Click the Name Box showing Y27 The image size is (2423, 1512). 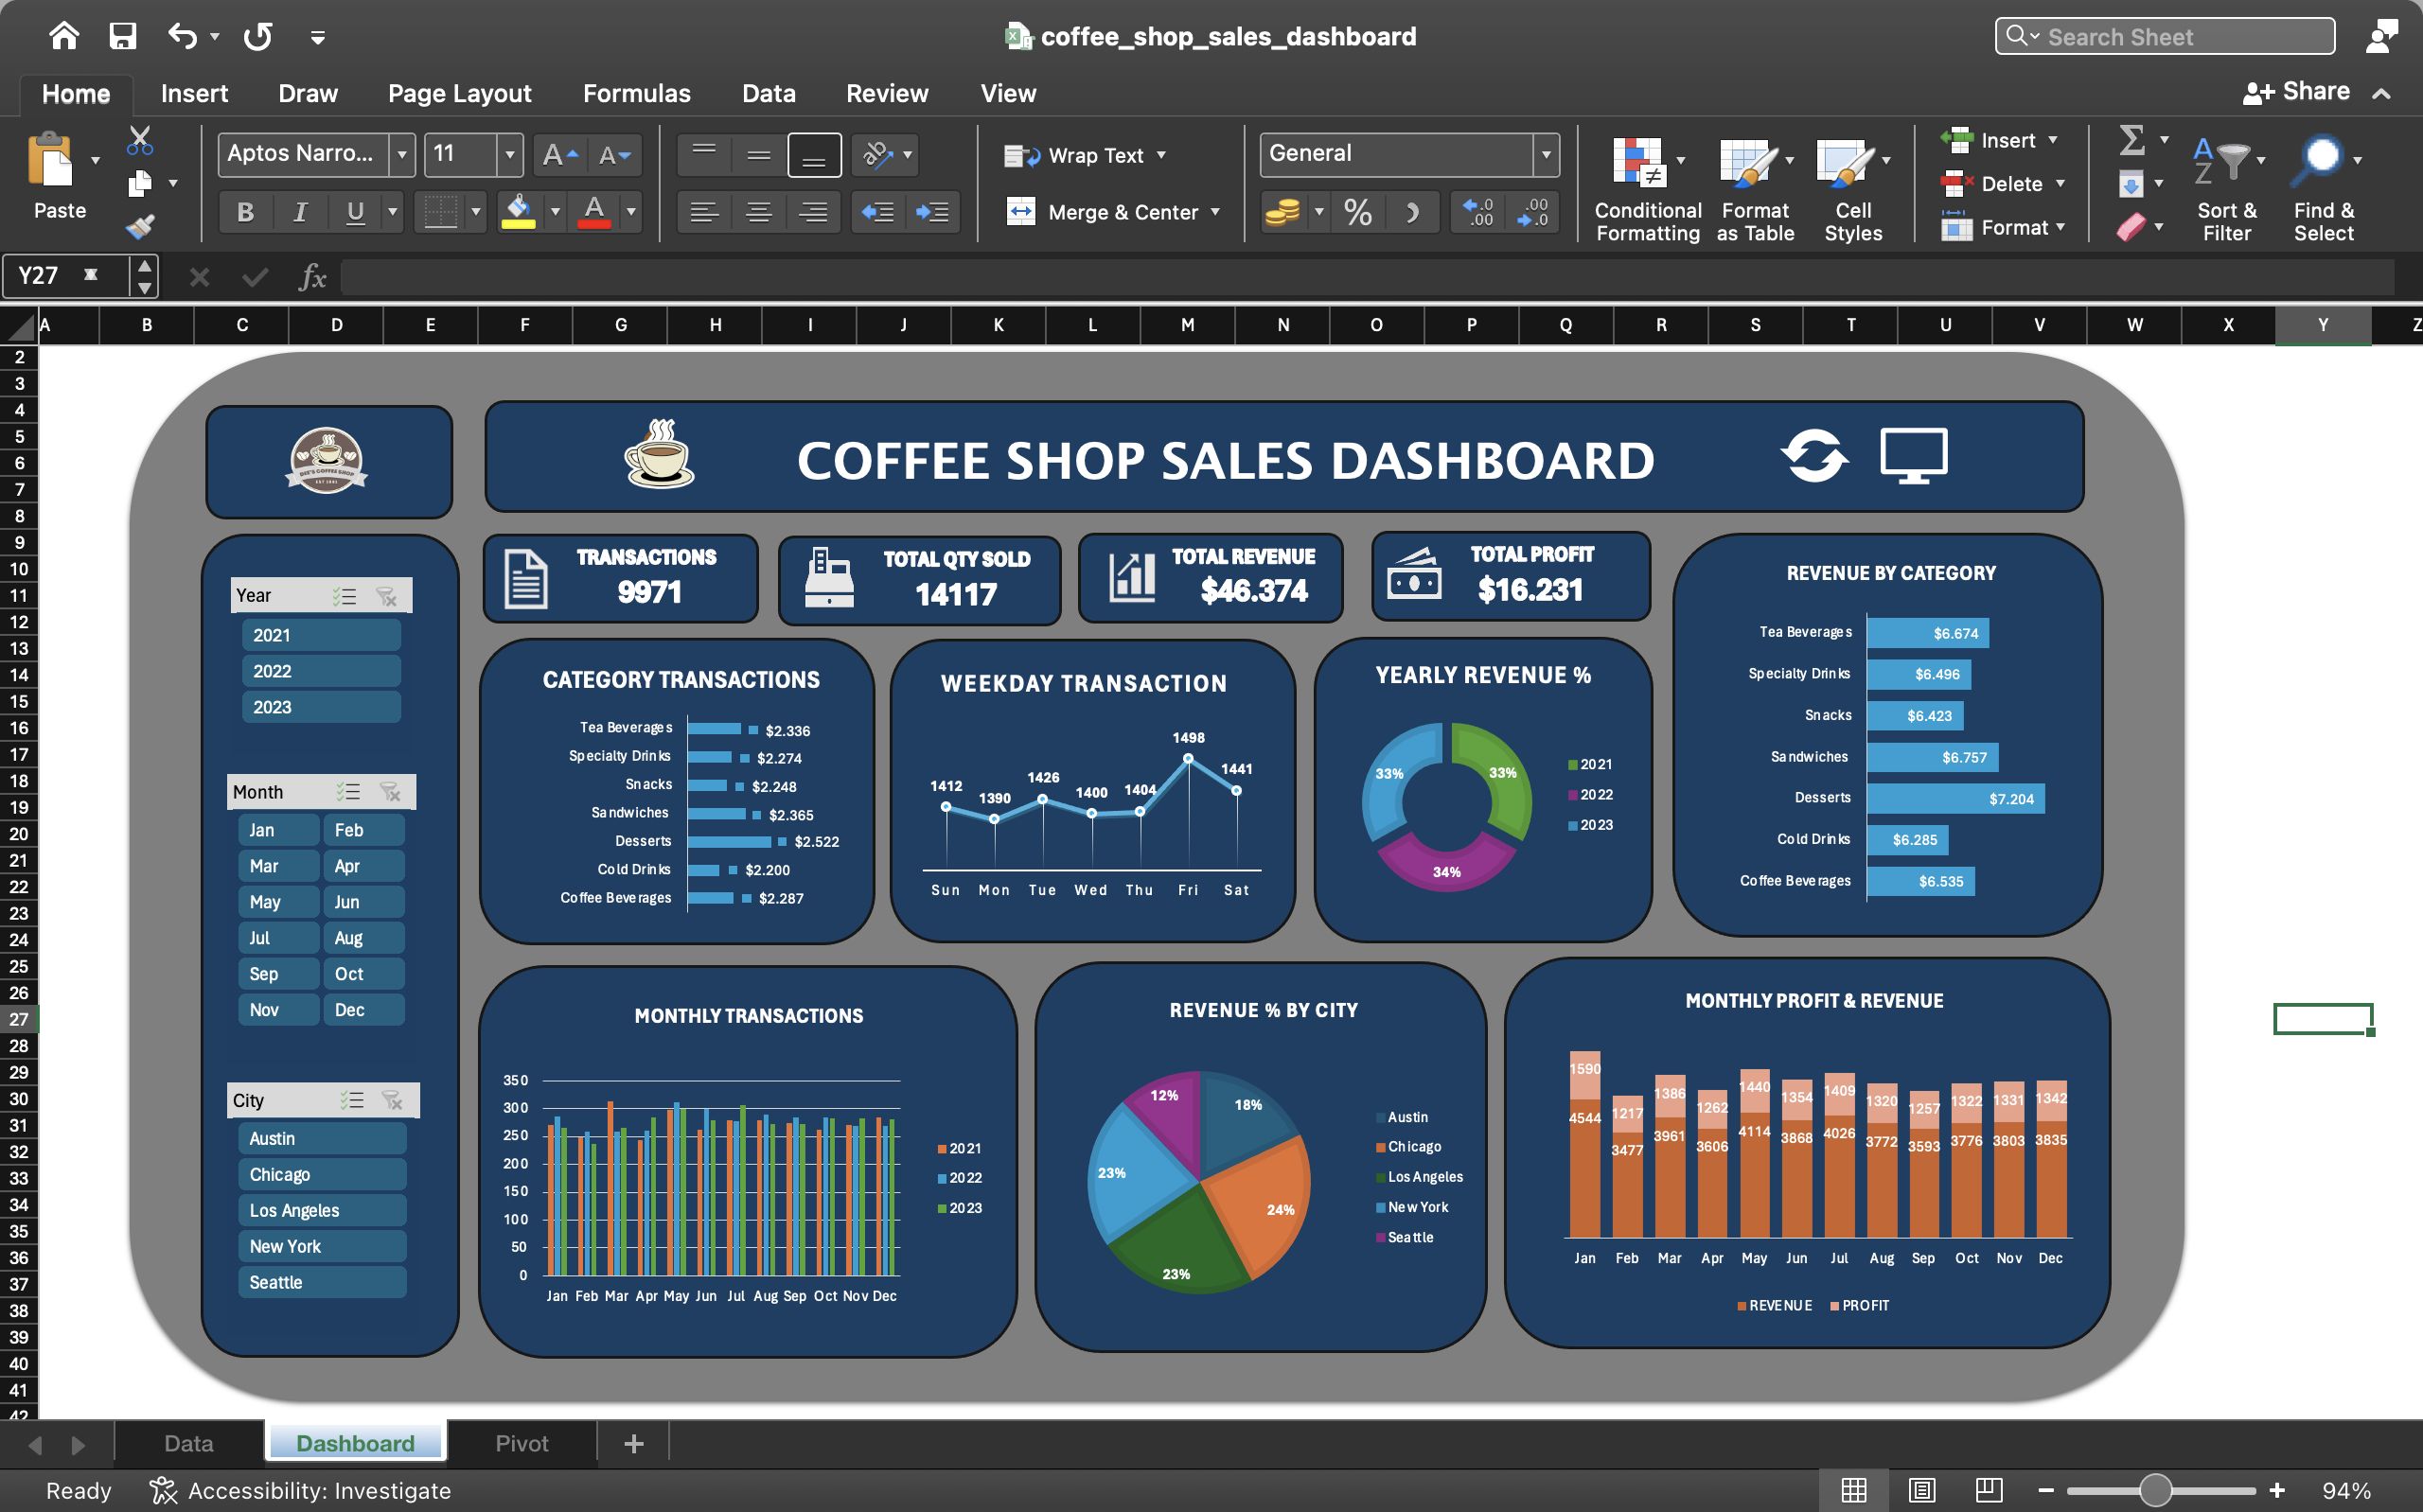66,275
